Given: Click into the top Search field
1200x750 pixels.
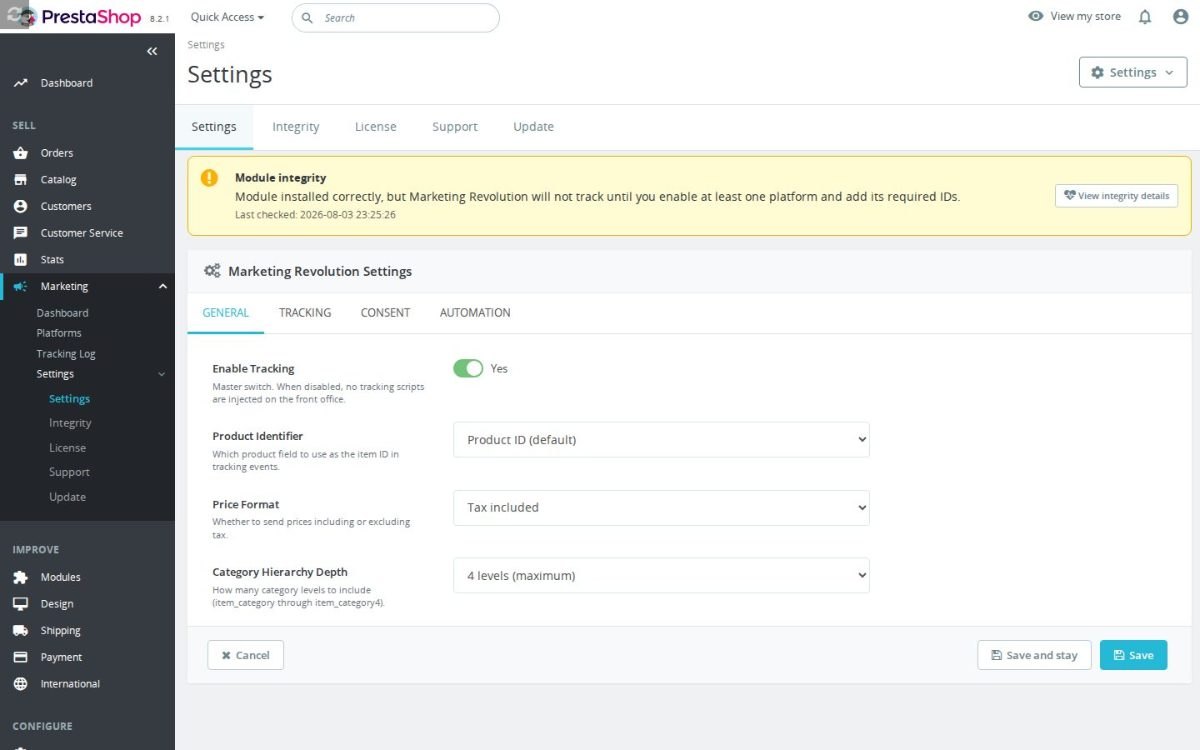Looking at the screenshot, I should 396,18.
